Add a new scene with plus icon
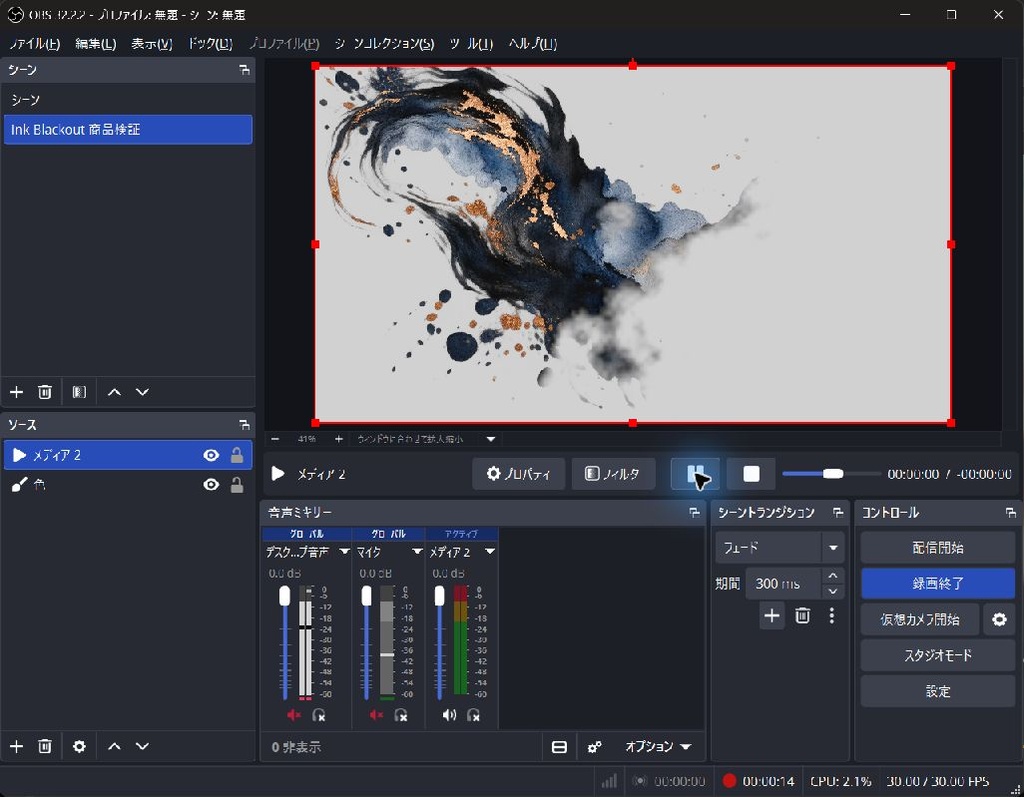The height and width of the screenshot is (797, 1024). pyautogui.click(x=16, y=392)
